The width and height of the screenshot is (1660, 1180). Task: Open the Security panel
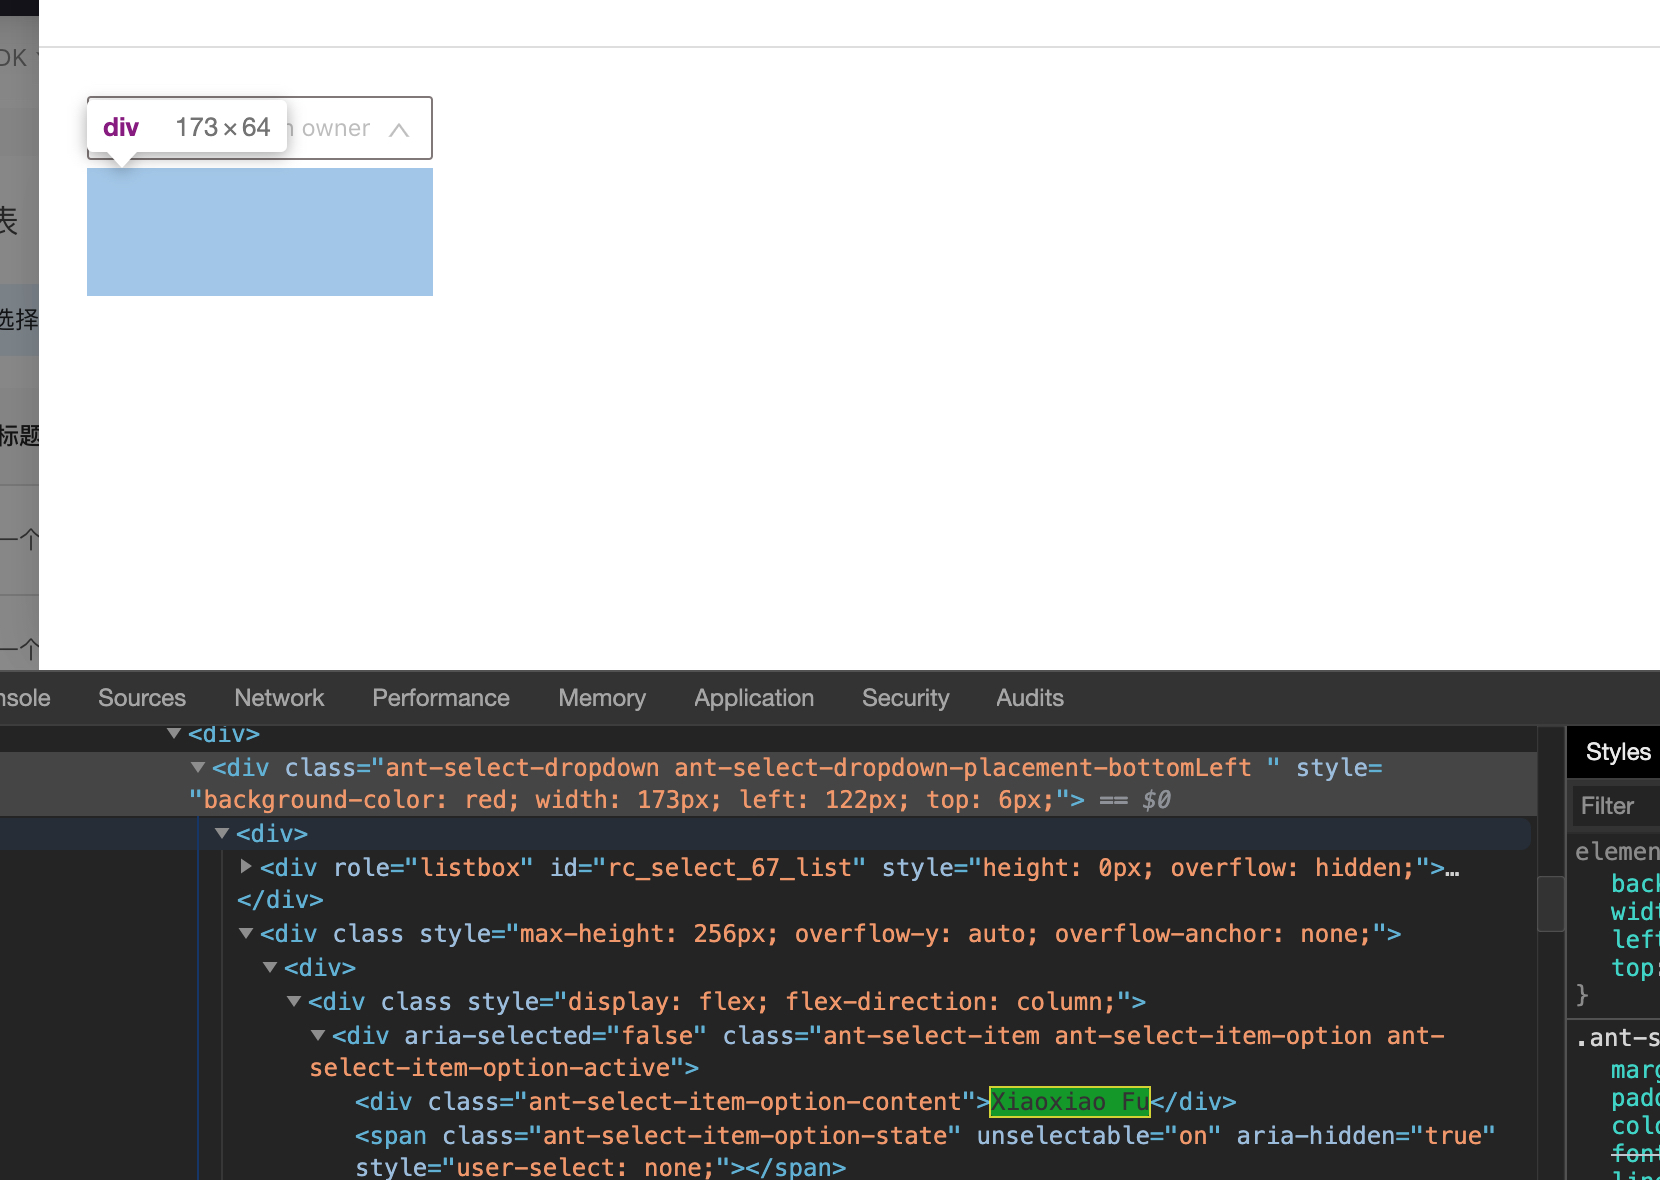tap(904, 697)
